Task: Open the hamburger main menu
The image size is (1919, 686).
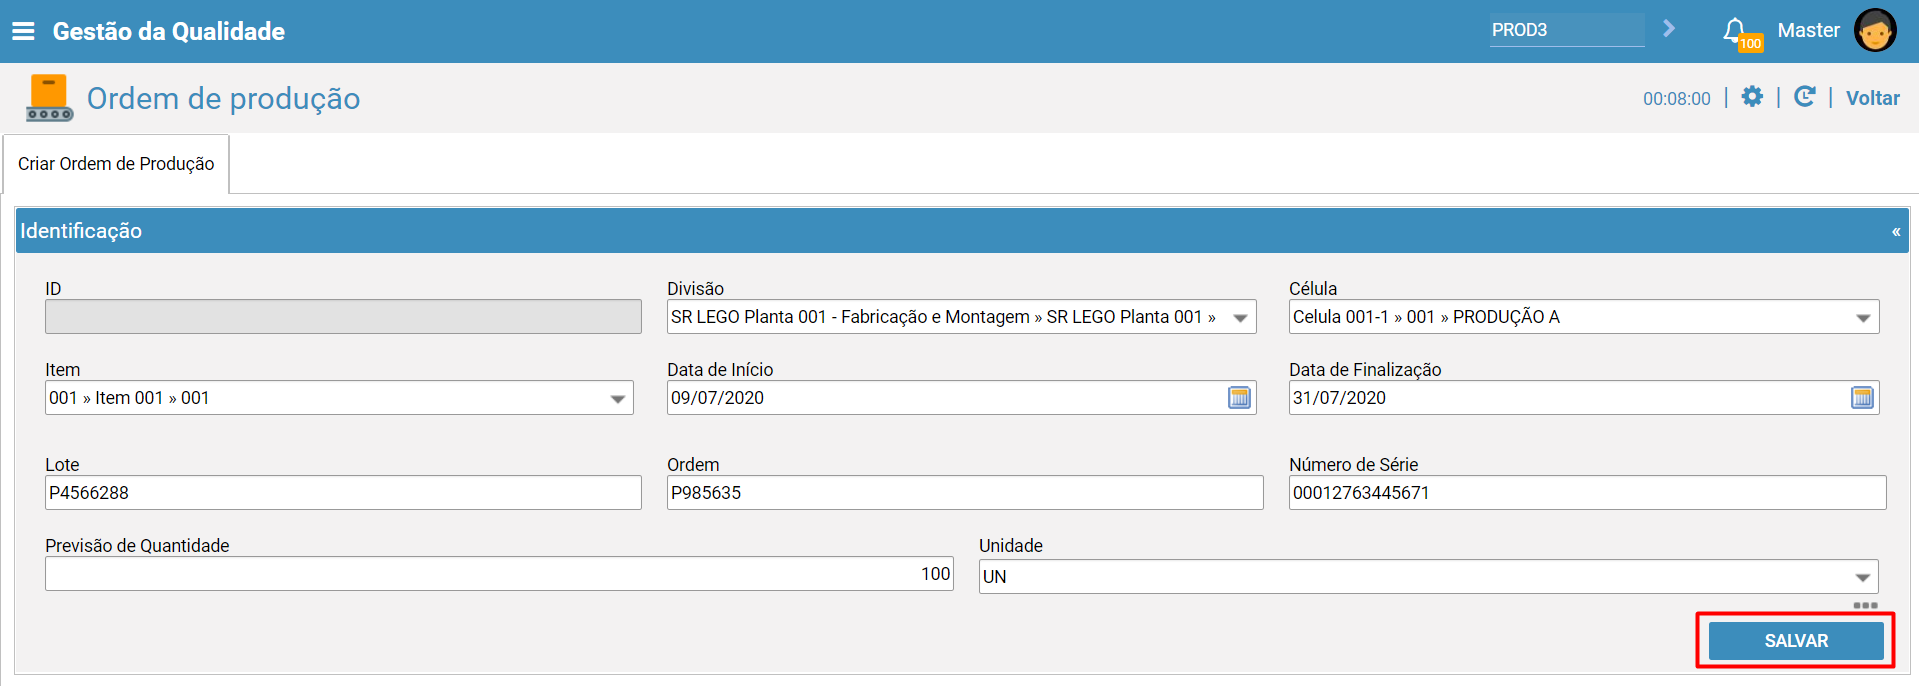Action: (x=23, y=31)
